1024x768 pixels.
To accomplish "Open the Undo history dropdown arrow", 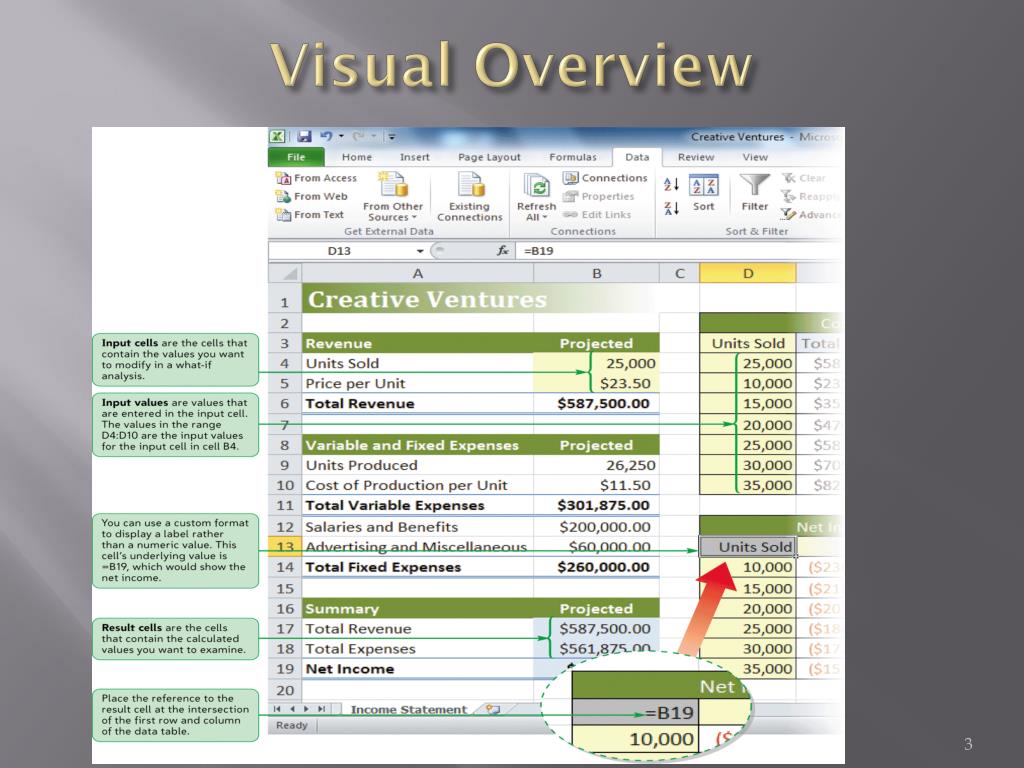I will [341, 136].
